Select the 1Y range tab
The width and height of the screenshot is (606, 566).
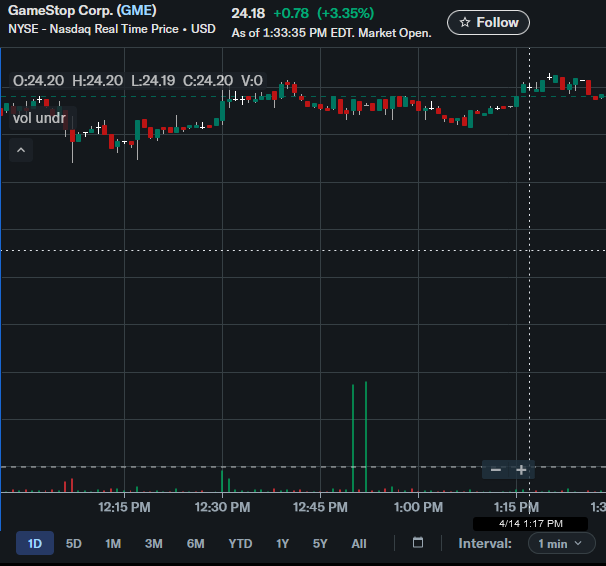point(283,544)
